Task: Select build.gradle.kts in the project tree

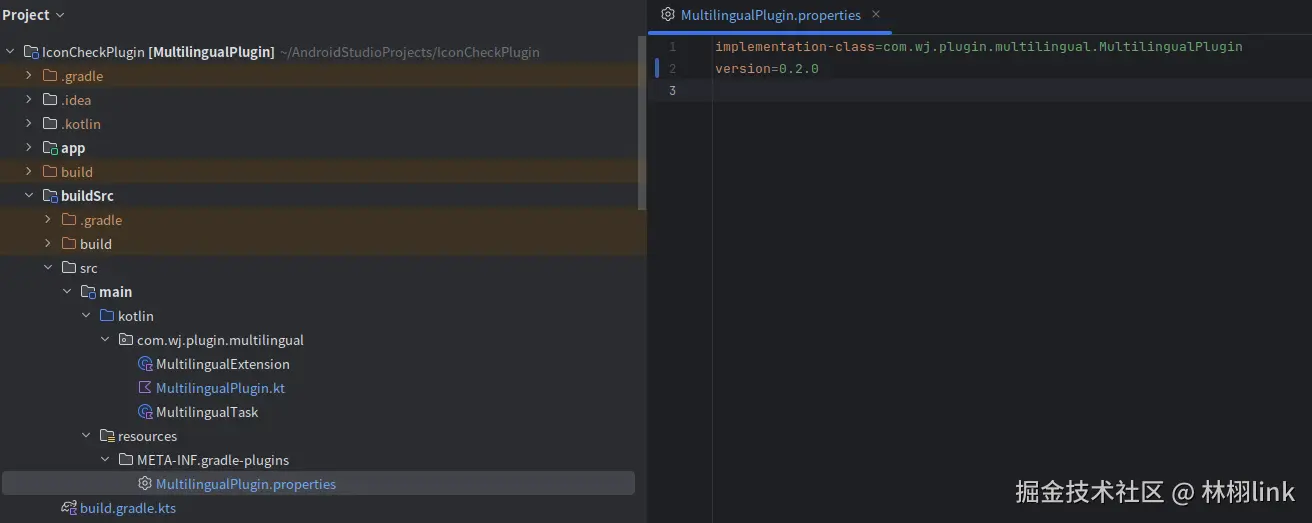Action: tap(128, 508)
